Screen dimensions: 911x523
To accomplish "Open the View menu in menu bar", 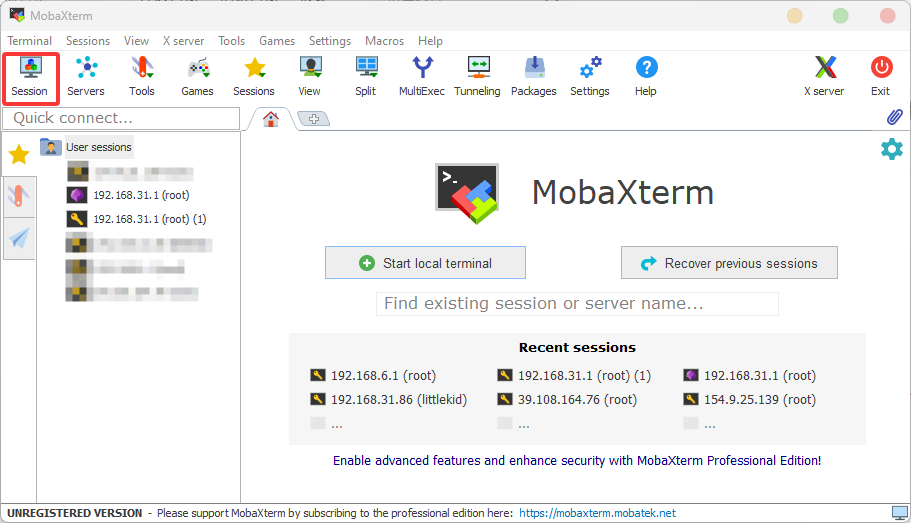I will (x=137, y=41).
